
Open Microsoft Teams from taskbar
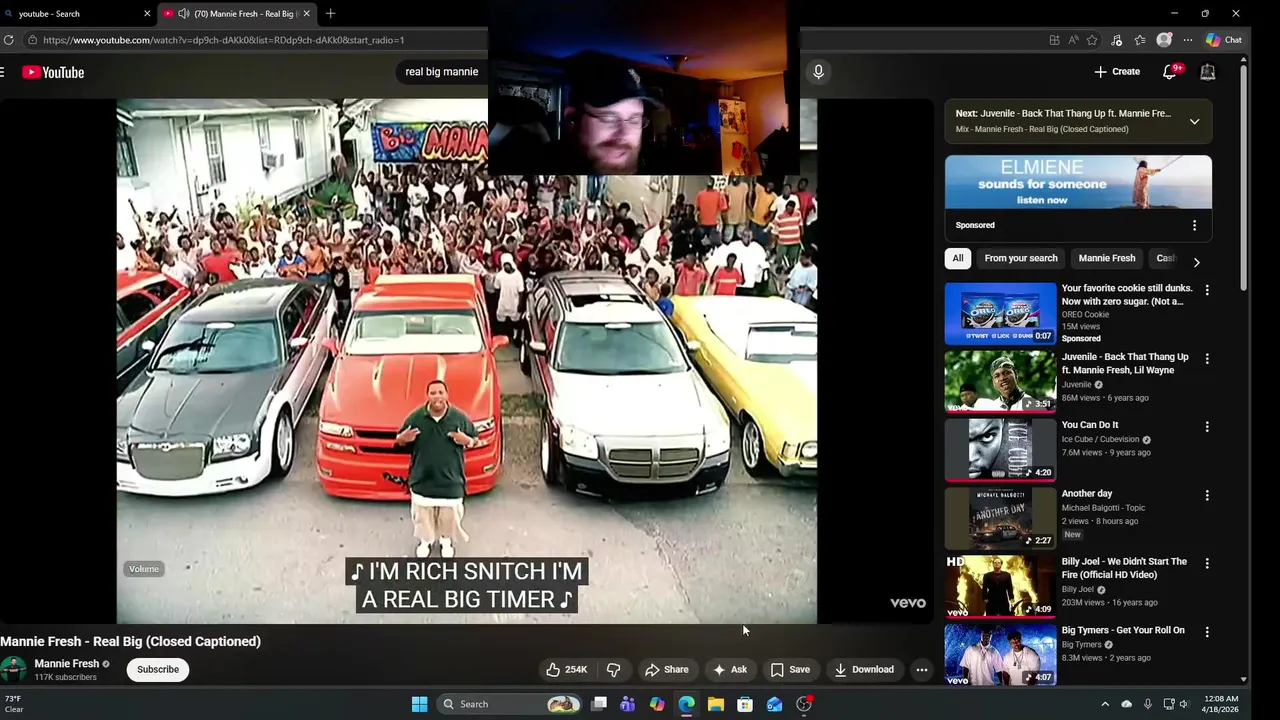[x=628, y=704]
